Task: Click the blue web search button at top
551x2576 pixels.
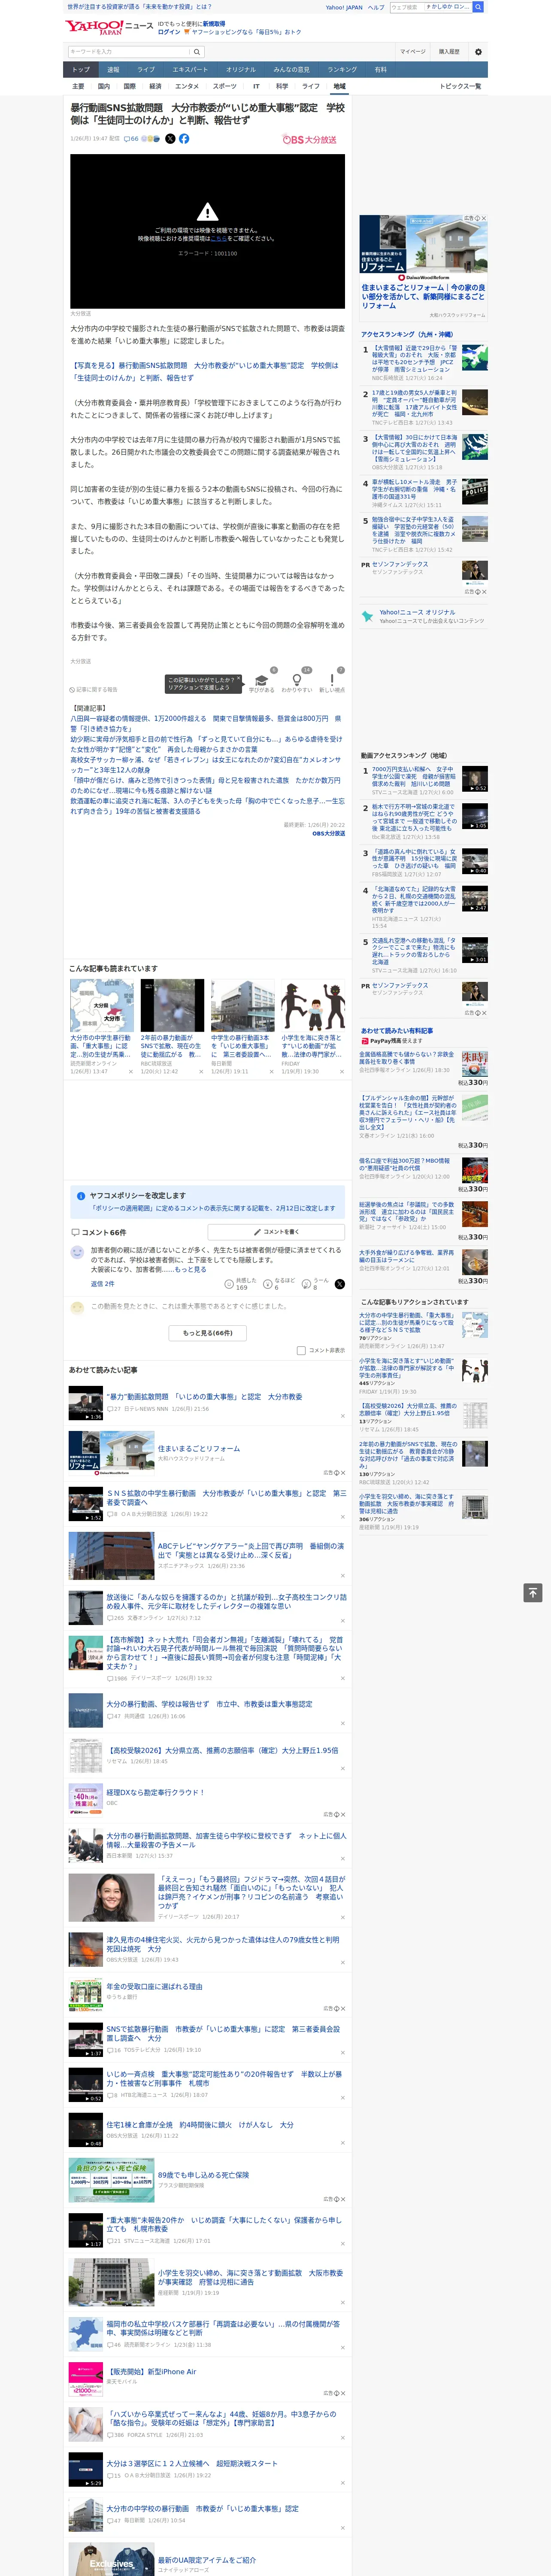Action: [x=478, y=7]
